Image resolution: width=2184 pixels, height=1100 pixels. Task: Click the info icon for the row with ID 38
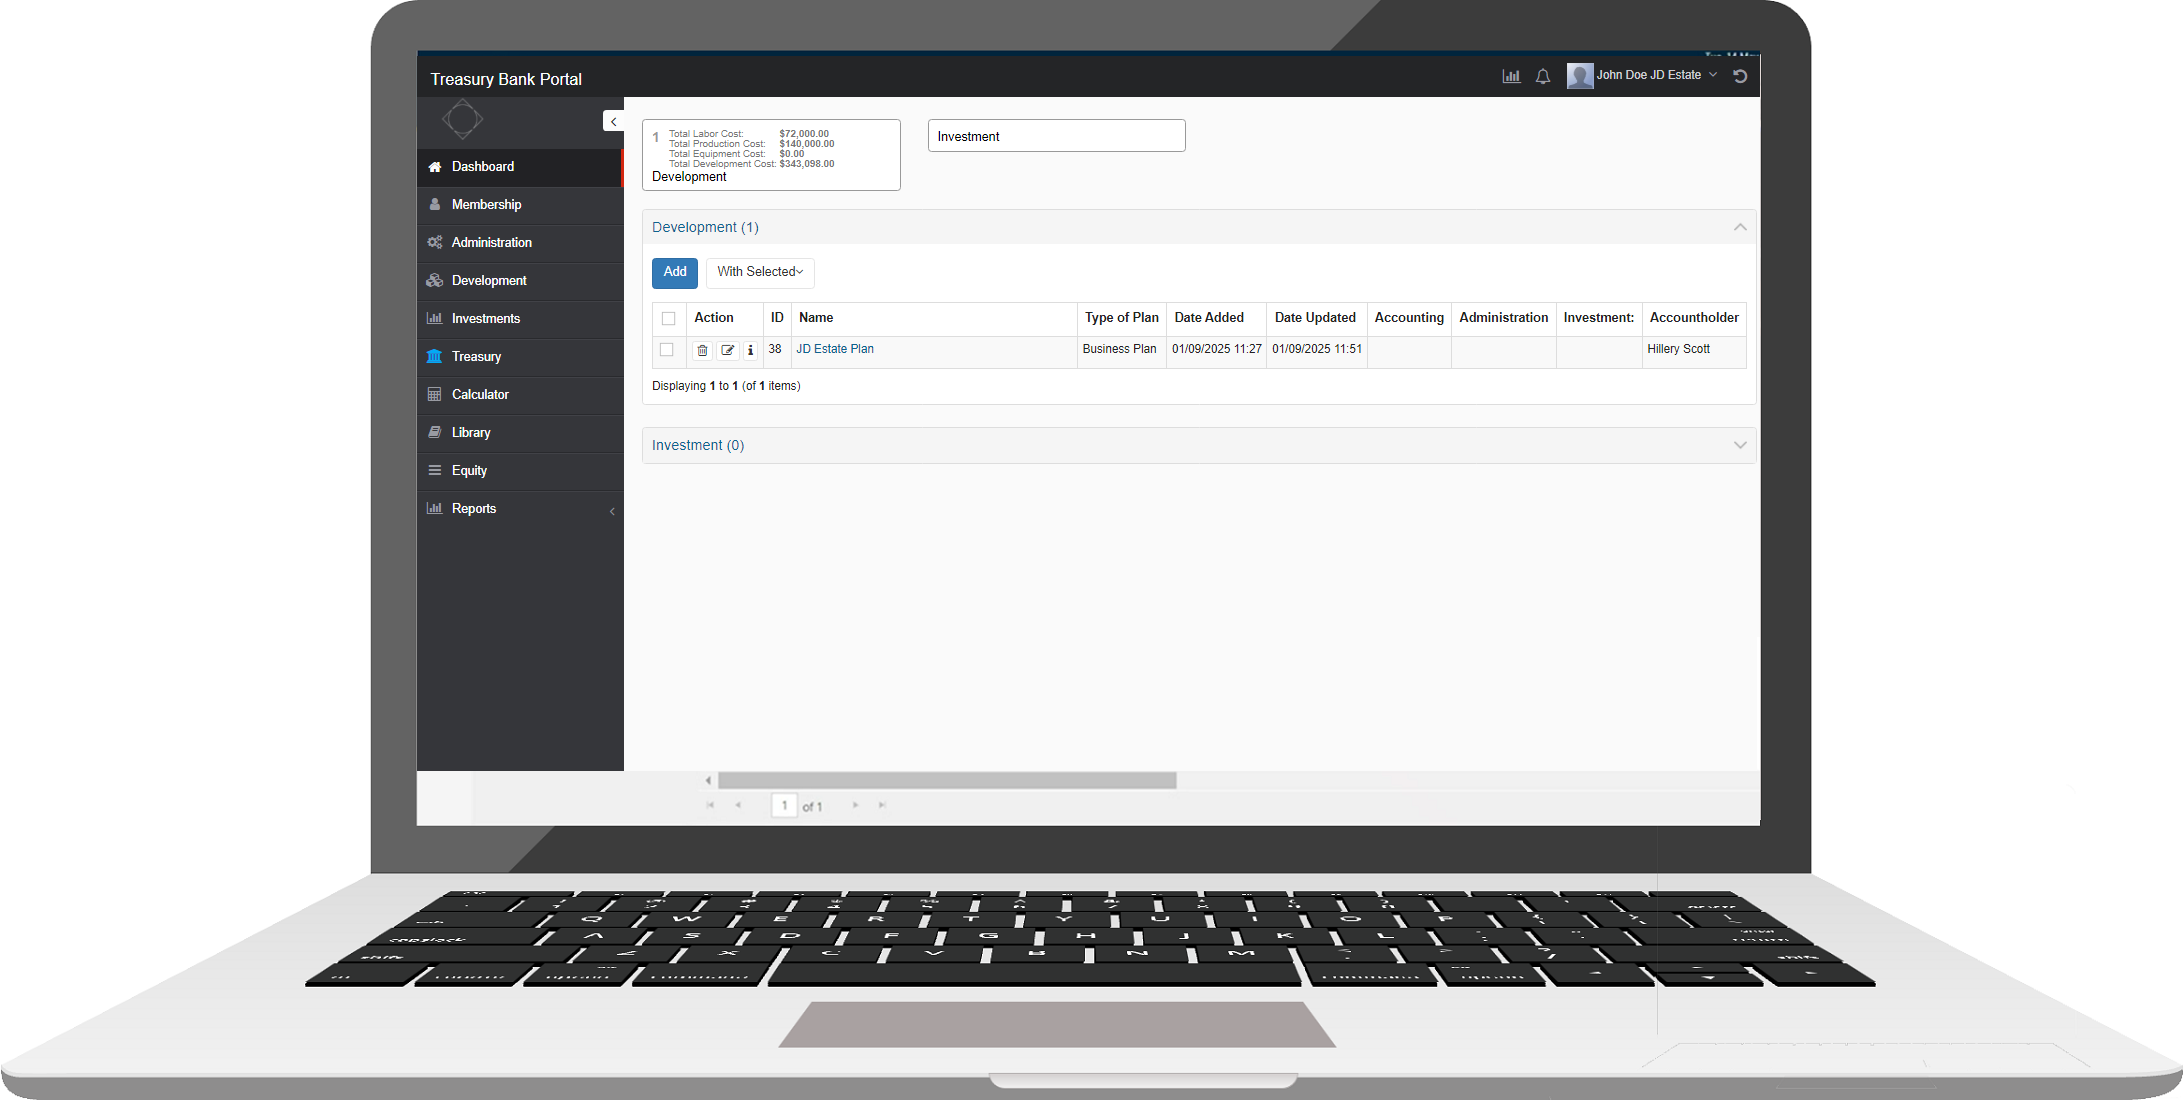pyautogui.click(x=751, y=350)
